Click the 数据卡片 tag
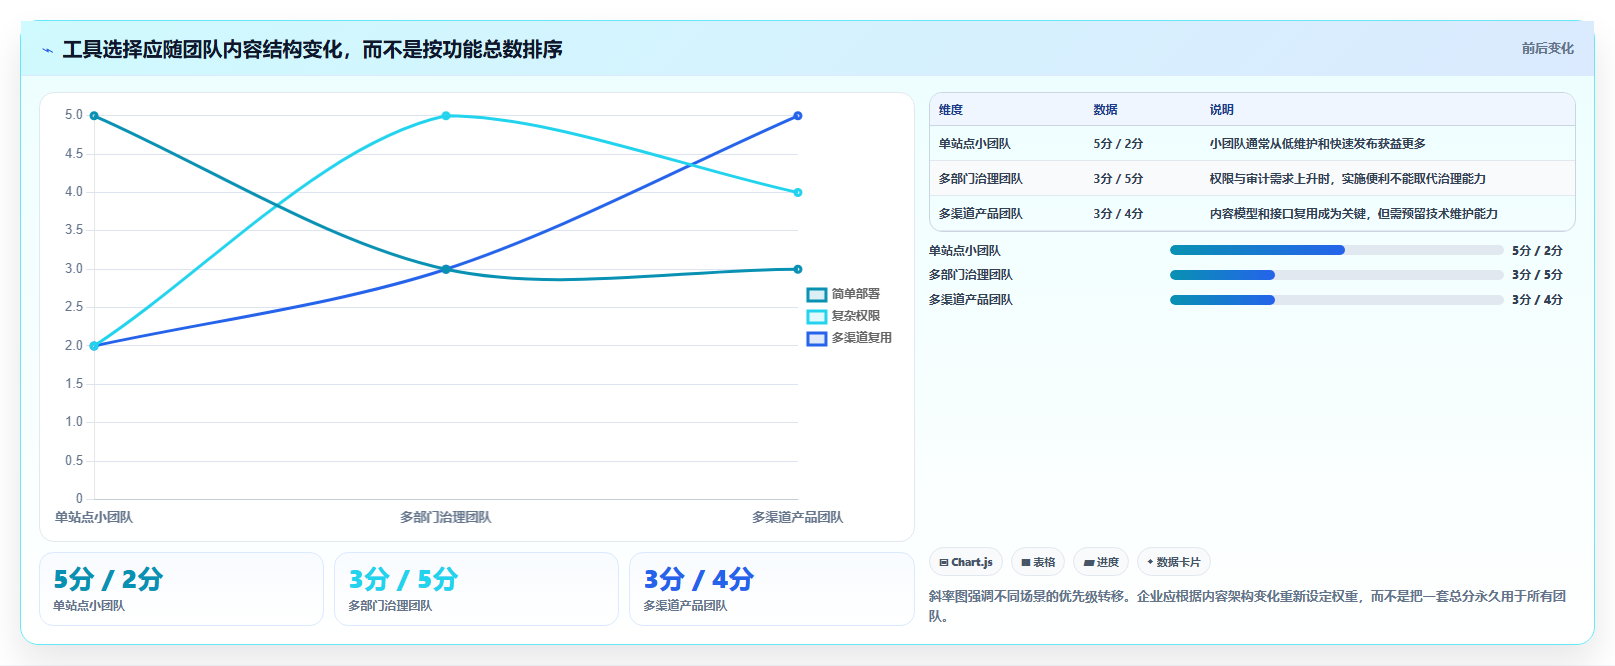The height and width of the screenshot is (666, 1615). pos(1174,562)
